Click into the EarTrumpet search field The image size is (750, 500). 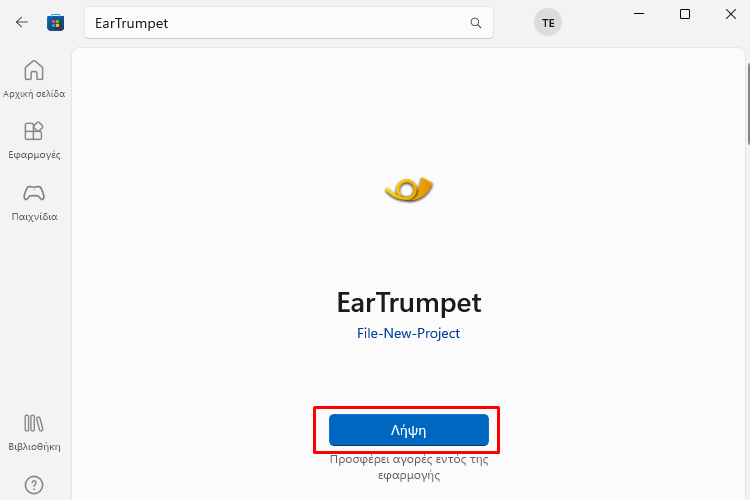point(289,22)
